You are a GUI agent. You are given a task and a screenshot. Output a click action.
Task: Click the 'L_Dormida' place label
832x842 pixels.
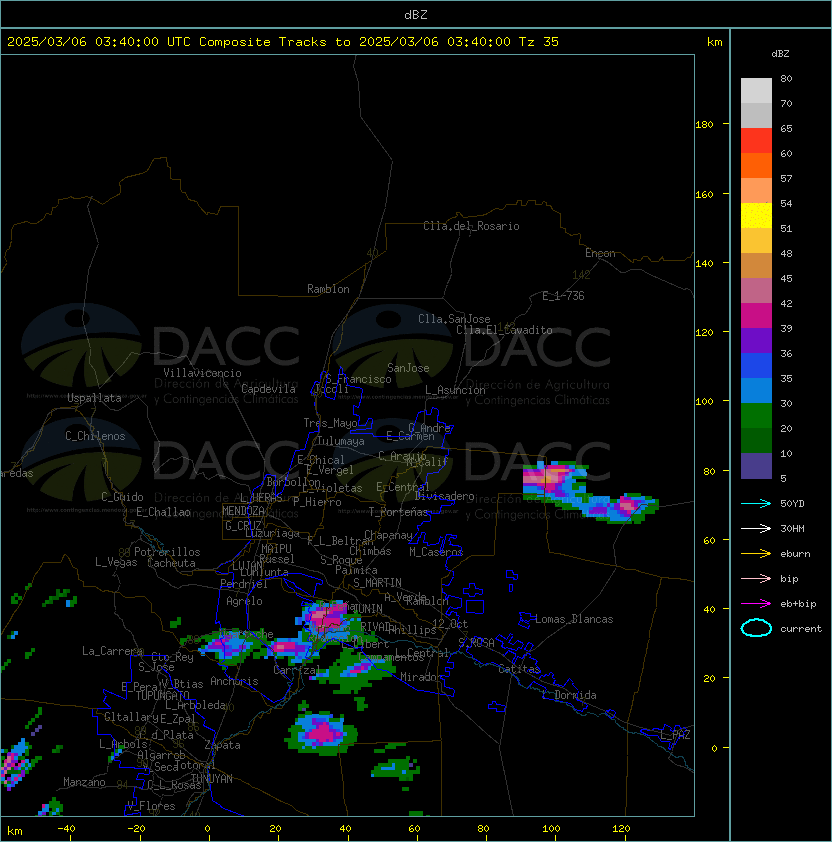(x=569, y=695)
